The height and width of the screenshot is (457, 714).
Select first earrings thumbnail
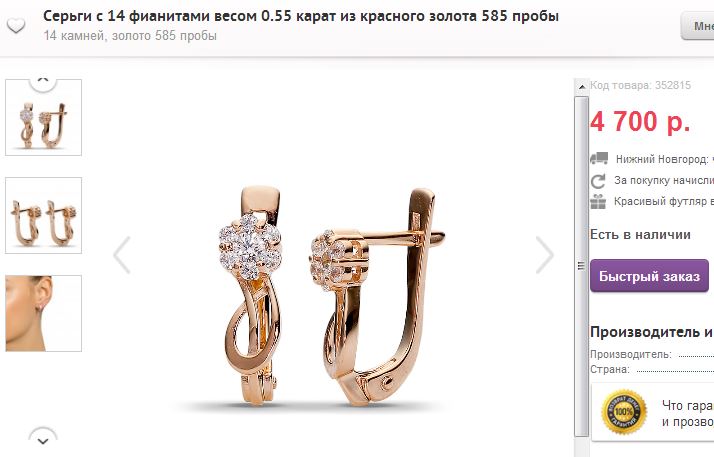tap(43, 117)
